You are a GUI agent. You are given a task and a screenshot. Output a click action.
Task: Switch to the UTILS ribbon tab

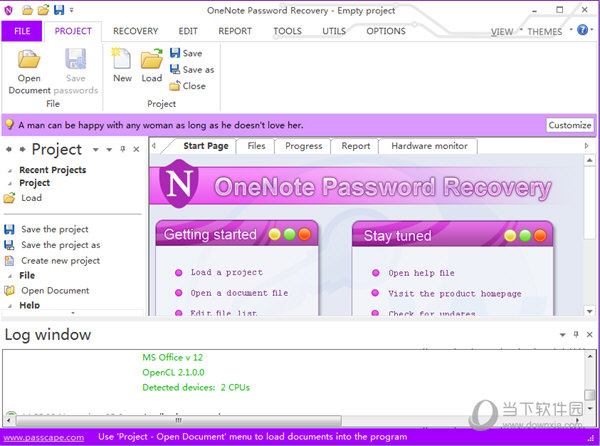[x=334, y=31]
